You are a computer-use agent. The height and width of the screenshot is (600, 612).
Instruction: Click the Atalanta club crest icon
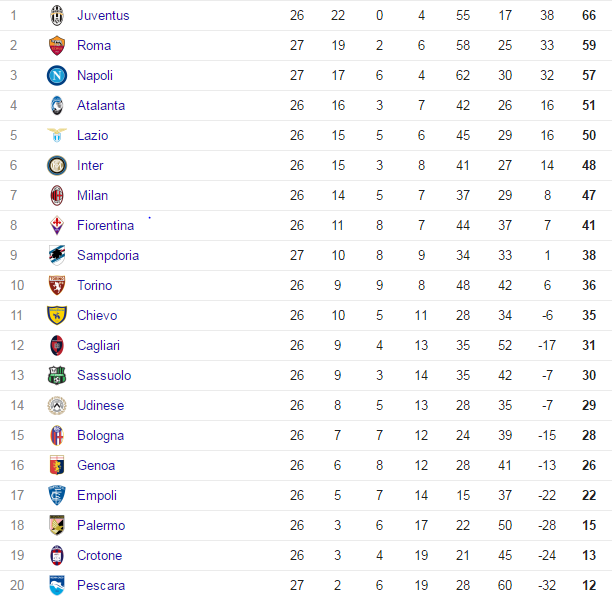coord(56,105)
